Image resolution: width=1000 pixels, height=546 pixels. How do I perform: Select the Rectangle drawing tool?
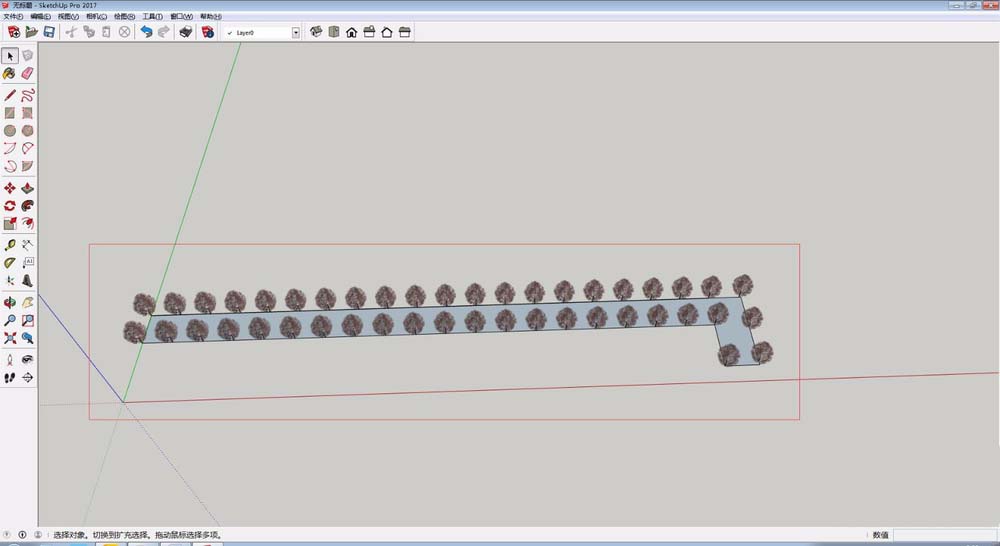[x=10, y=113]
